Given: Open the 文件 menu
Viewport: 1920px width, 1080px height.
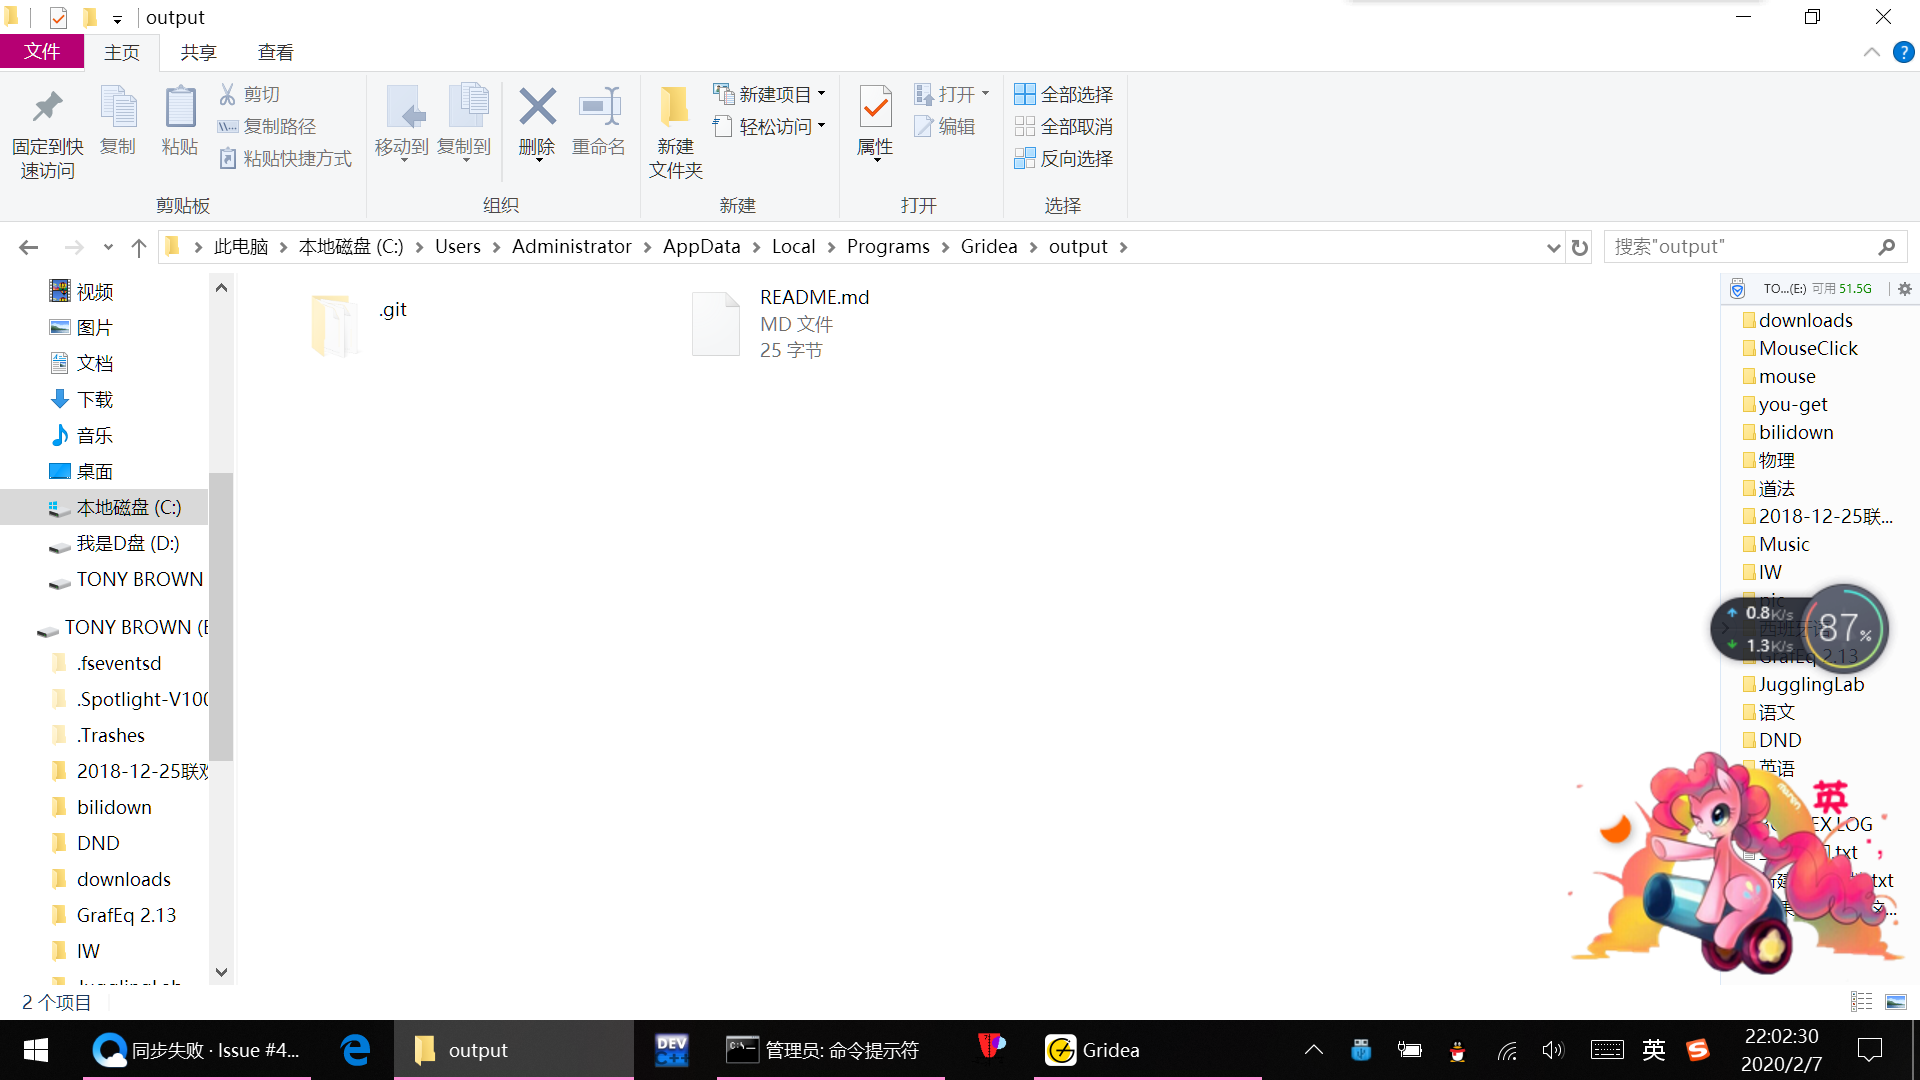Looking at the screenshot, I should [42, 52].
